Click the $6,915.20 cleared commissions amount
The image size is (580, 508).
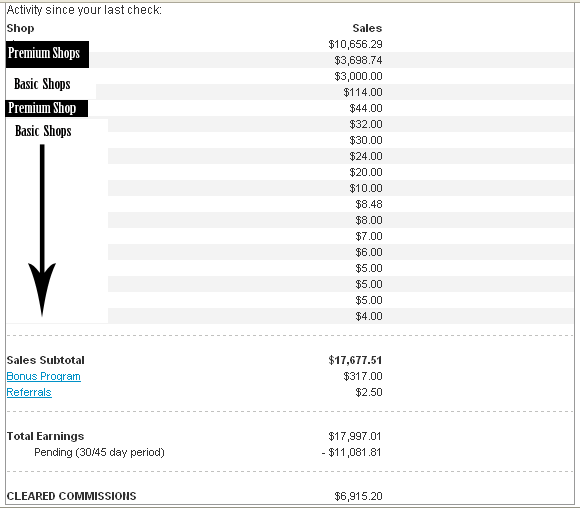point(358,496)
